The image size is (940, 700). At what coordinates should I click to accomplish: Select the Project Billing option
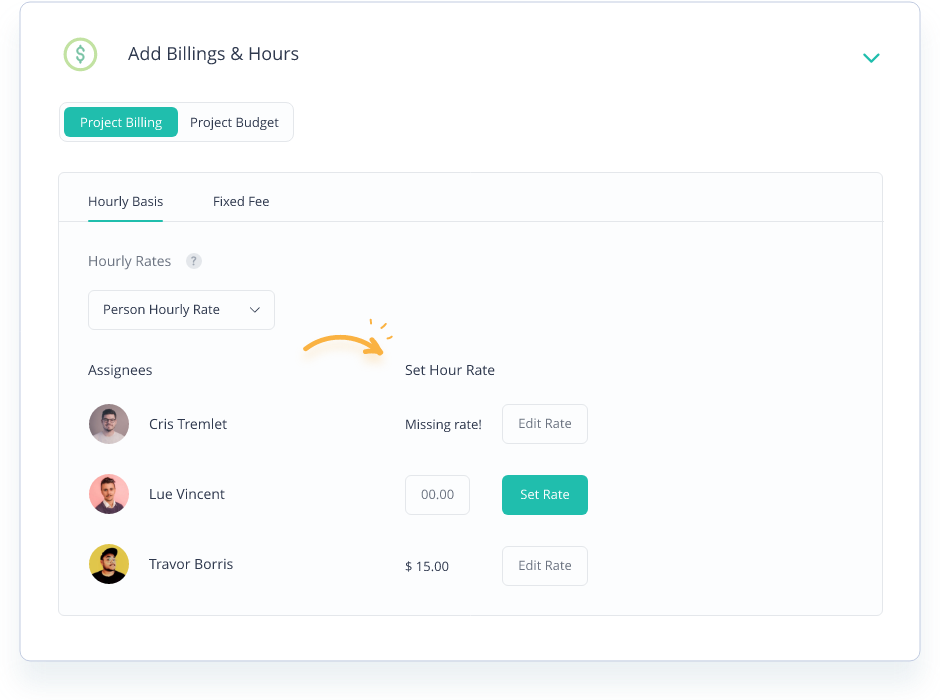120,122
